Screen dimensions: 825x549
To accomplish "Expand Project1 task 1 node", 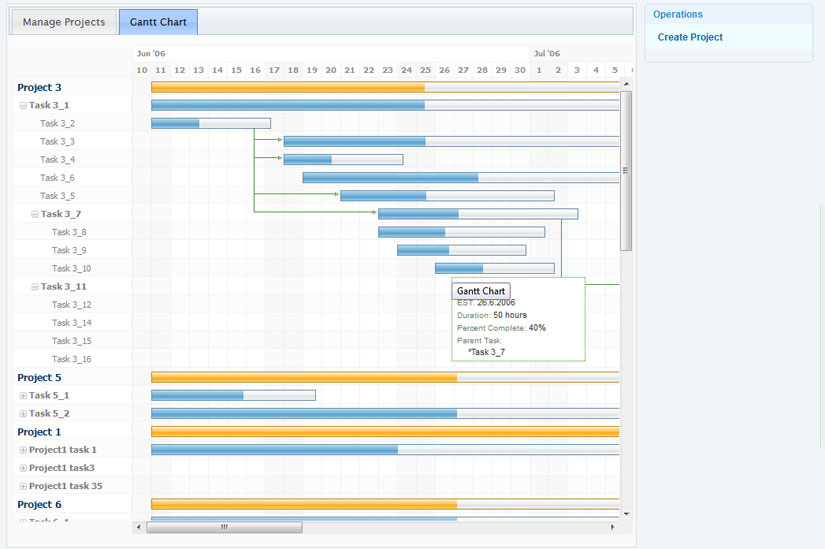I will coord(23,450).
